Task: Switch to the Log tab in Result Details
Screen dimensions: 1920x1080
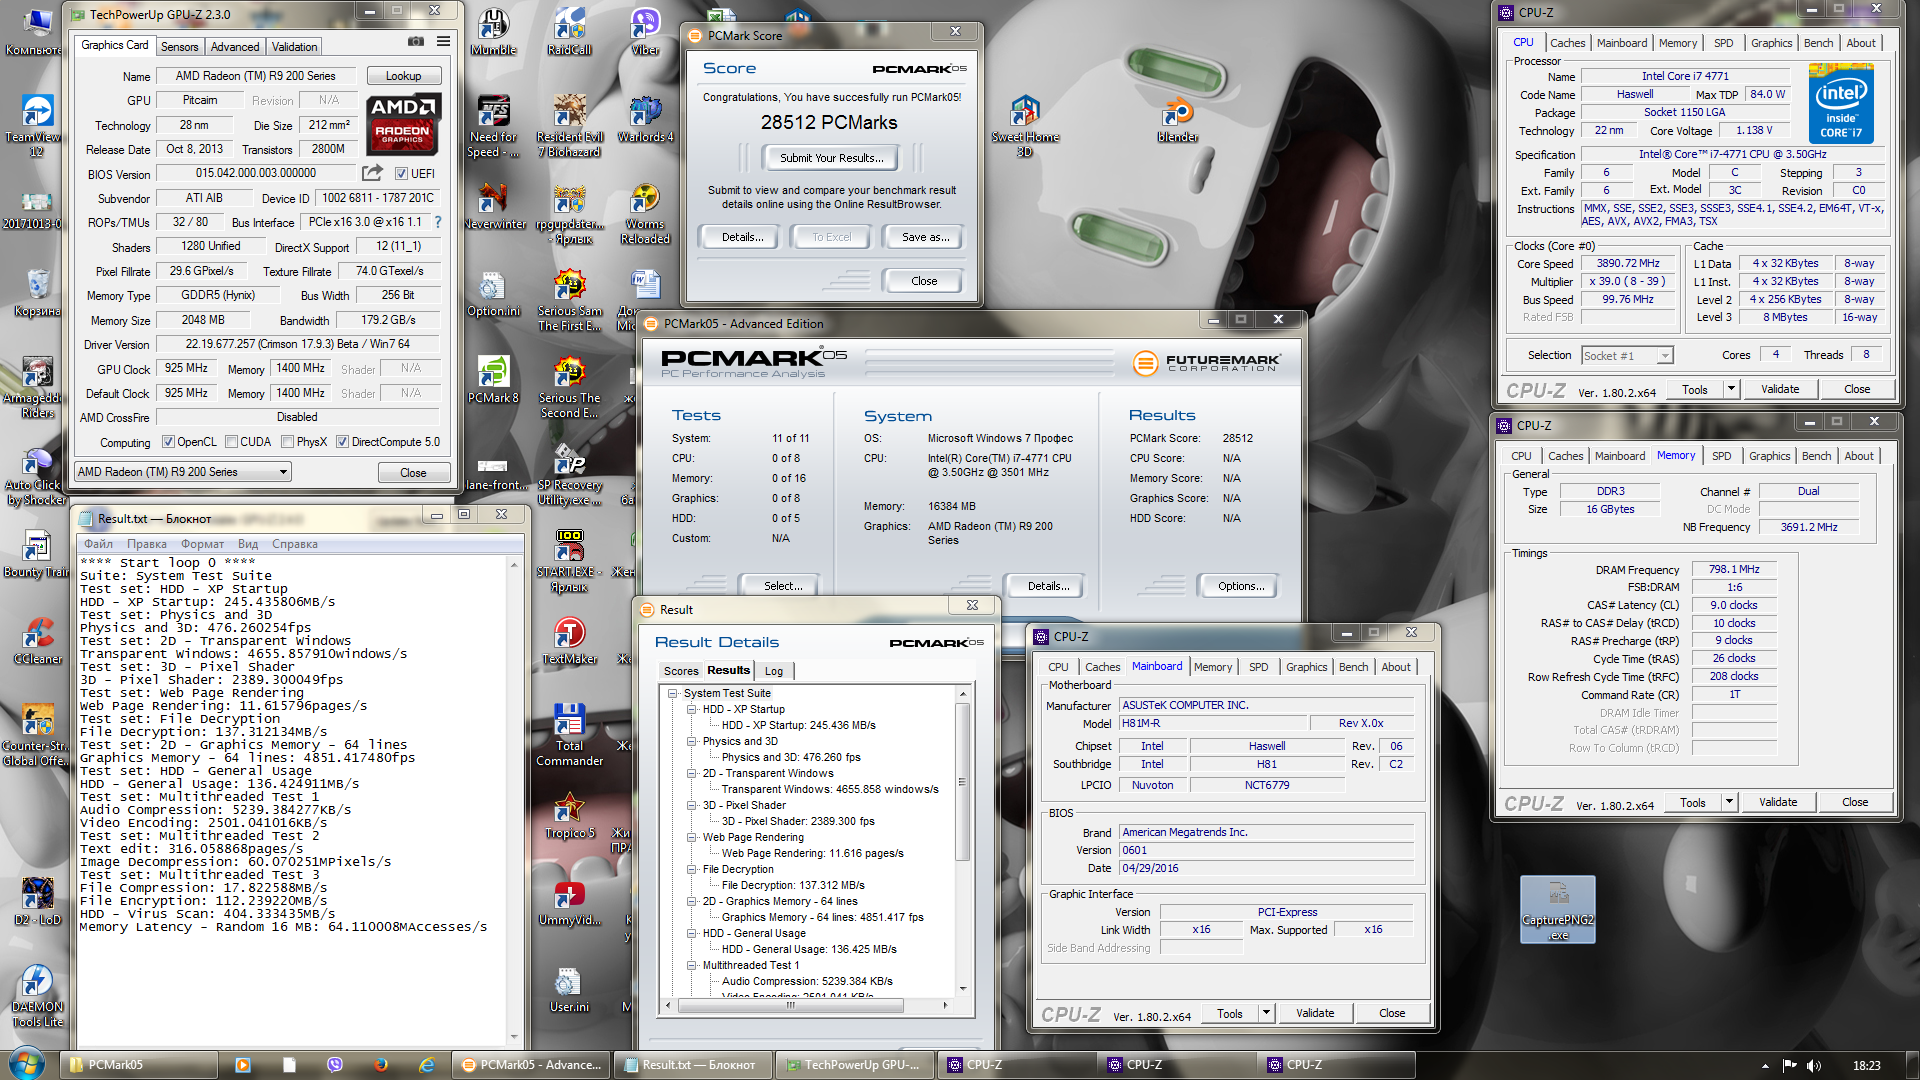Action: tap(774, 671)
